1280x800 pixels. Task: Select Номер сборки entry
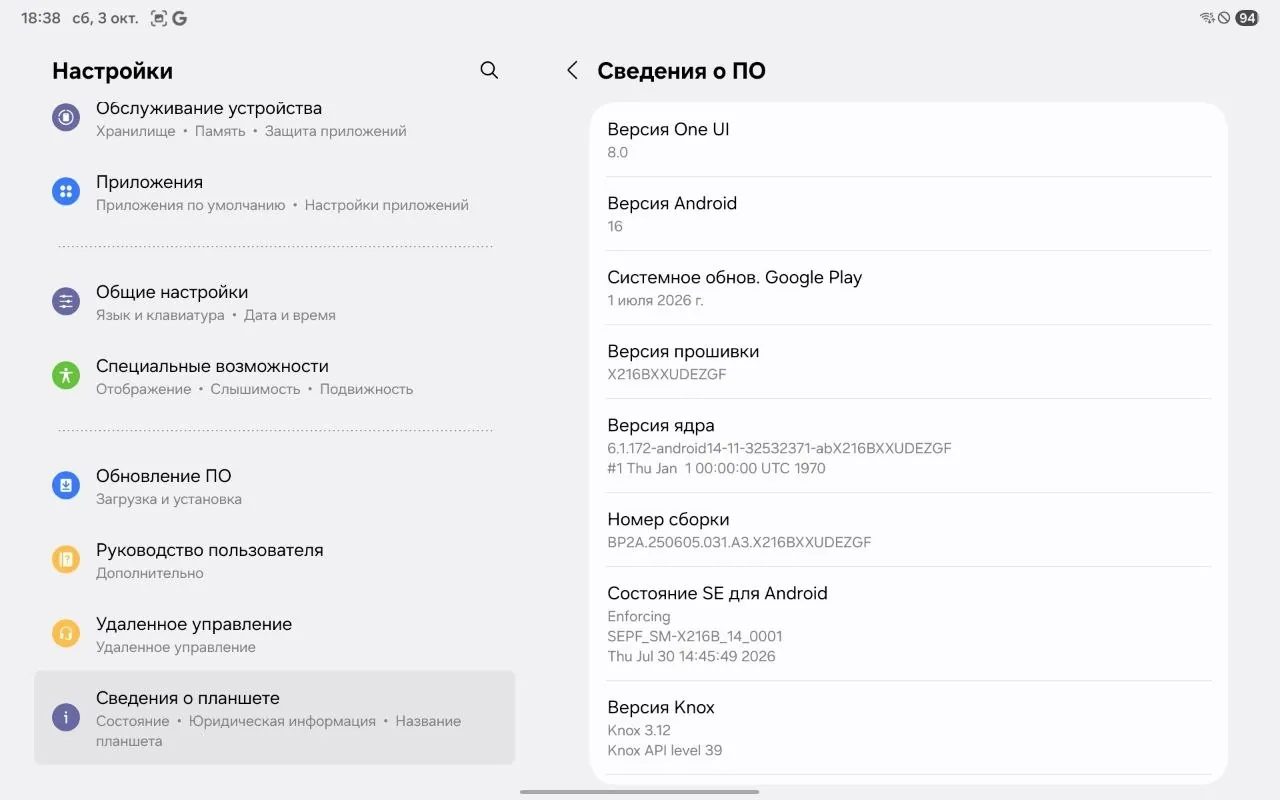click(909, 530)
